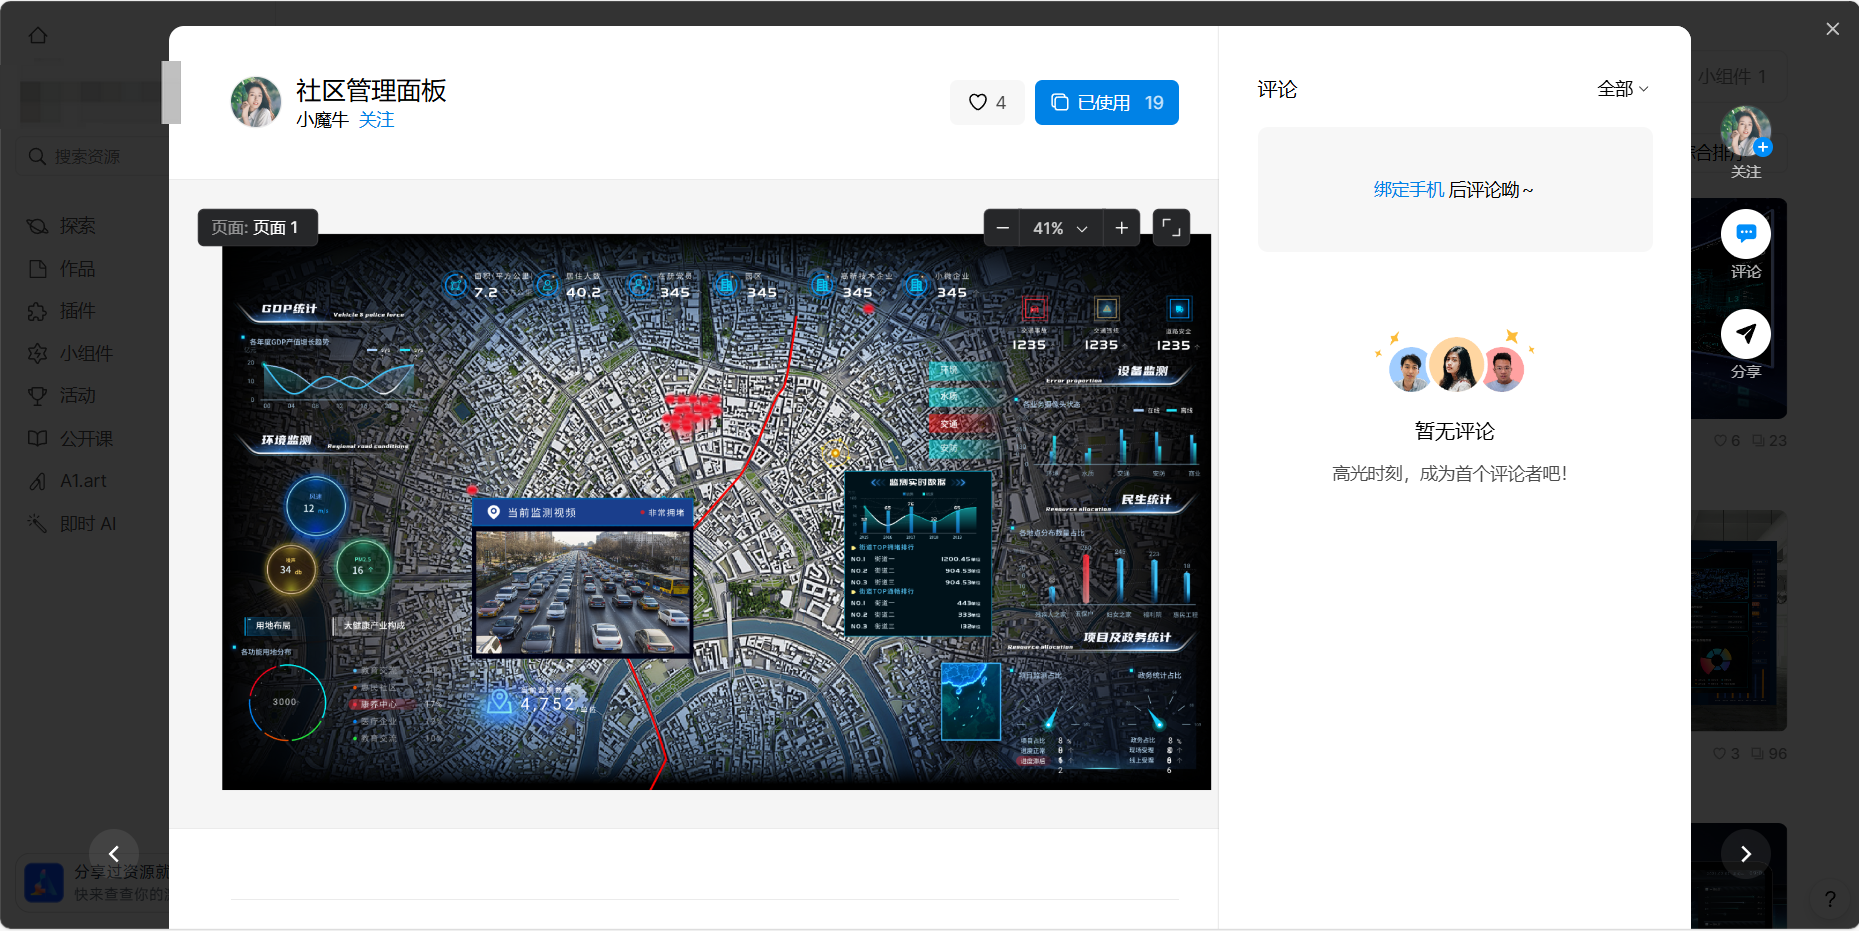
Task: Go to next resource with right arrow
Action: click(x=1746, y=853)
